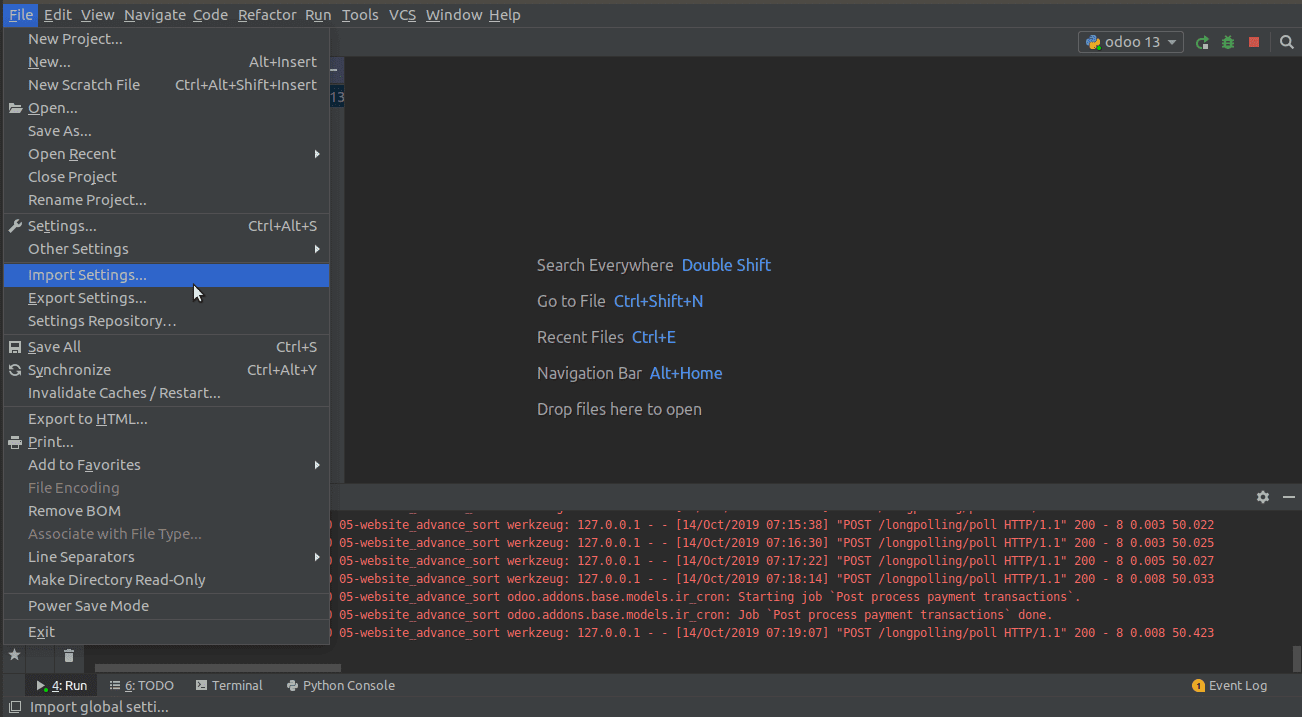The image size is (1302, 717).
Task: Expand the Other Settings submenu
Action: click(166, 249)
